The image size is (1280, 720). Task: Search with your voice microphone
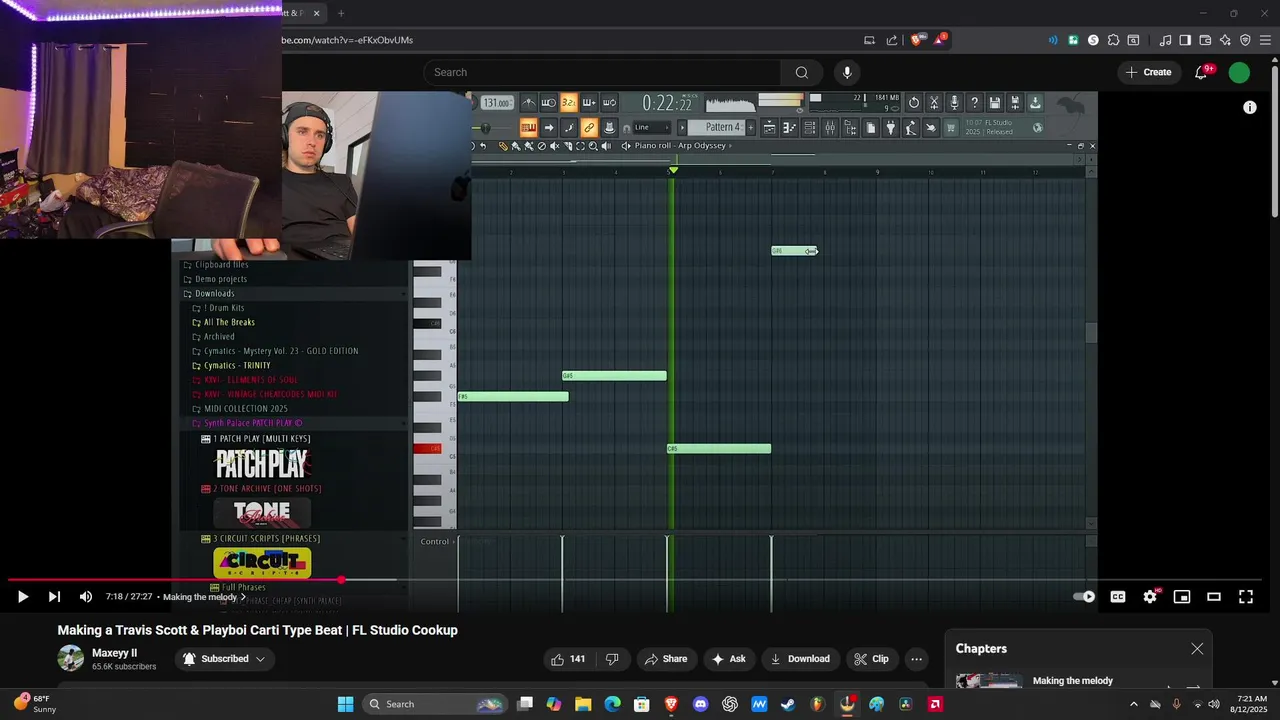pyautogui.click(x=847, y=72)
